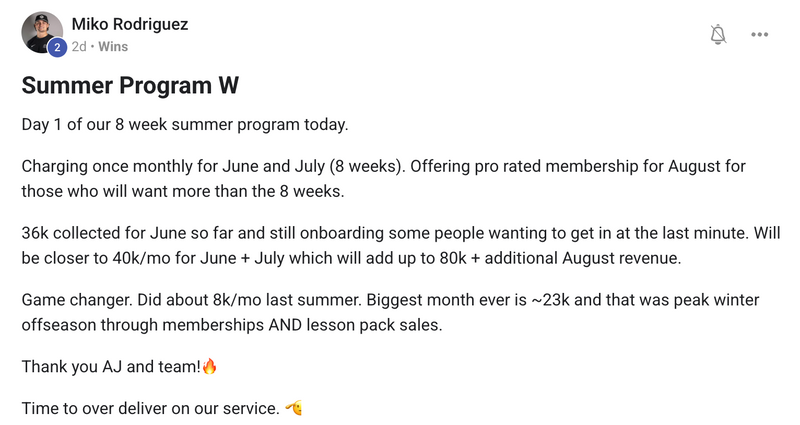Click the 2d post timestamp
The height and width of the screenshot is (425, 800).
[79, 46]
